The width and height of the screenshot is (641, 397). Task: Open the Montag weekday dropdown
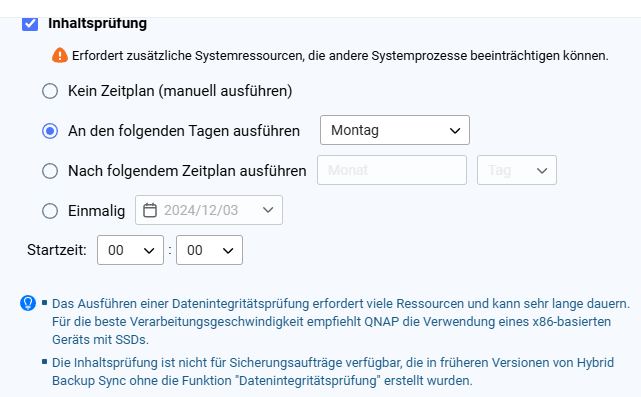coord(394,130)
